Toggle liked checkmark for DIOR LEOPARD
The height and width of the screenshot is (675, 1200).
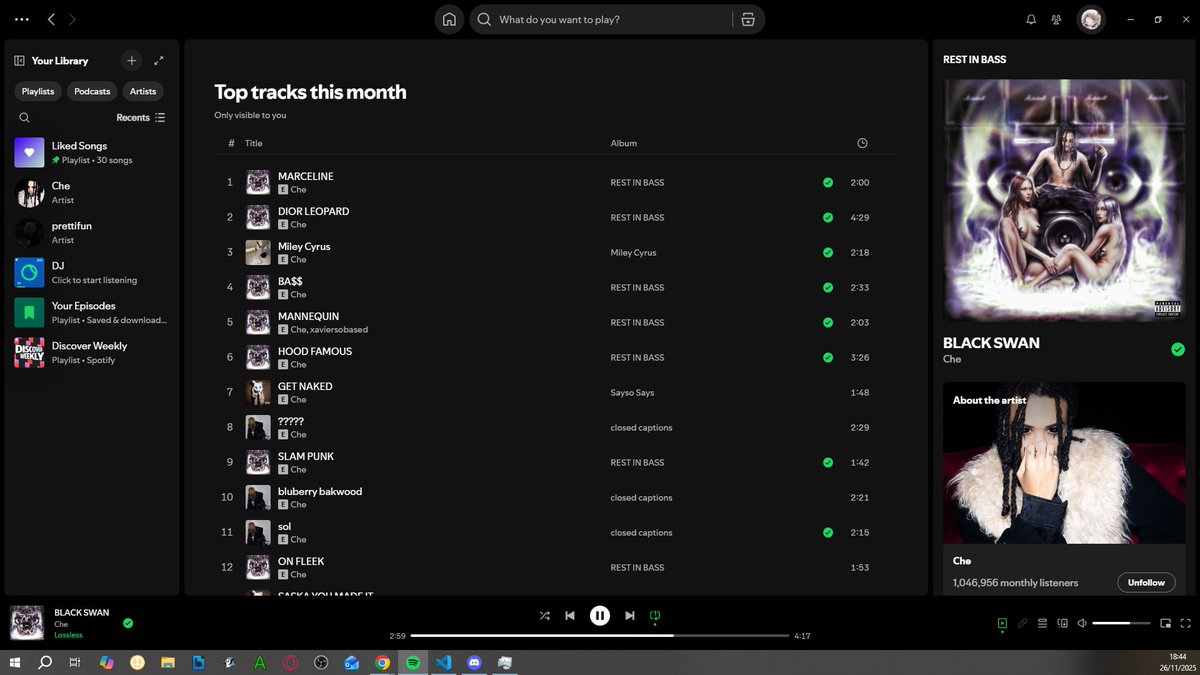tap(828, 218)
